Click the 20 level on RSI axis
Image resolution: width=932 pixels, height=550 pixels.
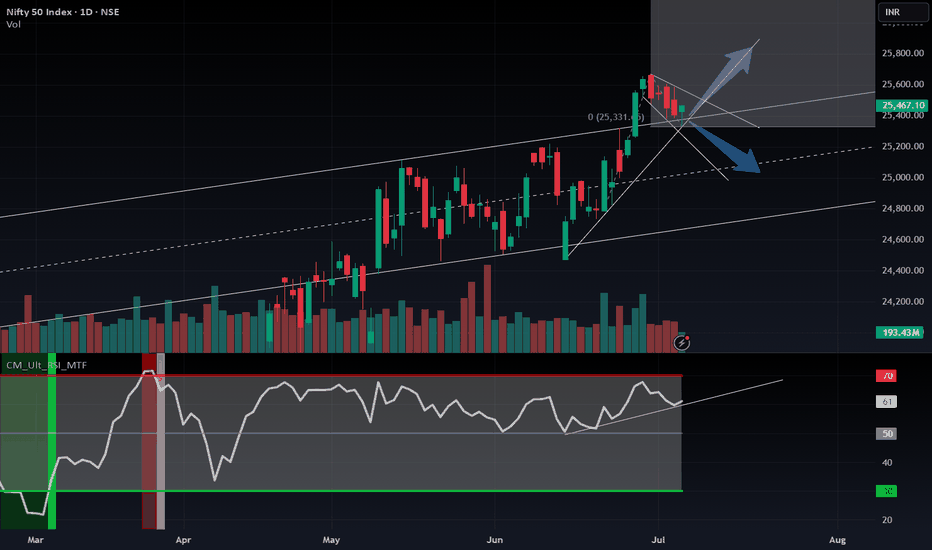887,520
